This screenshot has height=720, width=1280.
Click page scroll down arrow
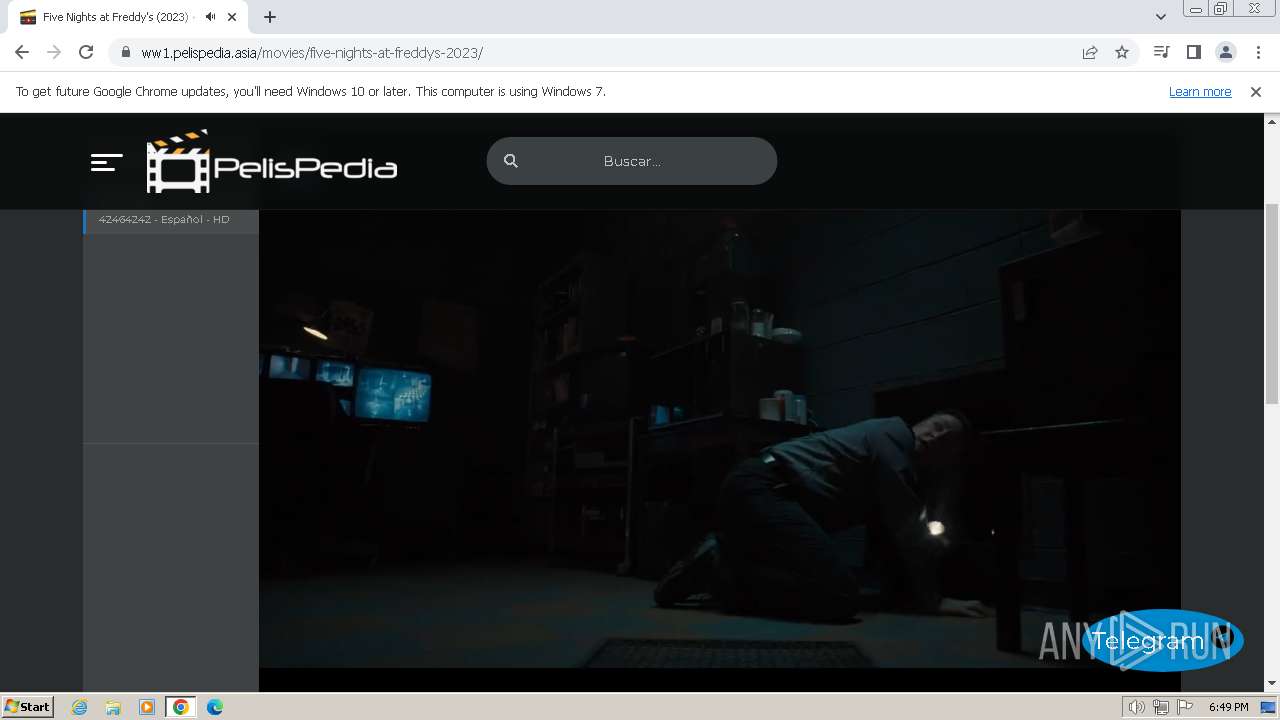(1272, 683)
